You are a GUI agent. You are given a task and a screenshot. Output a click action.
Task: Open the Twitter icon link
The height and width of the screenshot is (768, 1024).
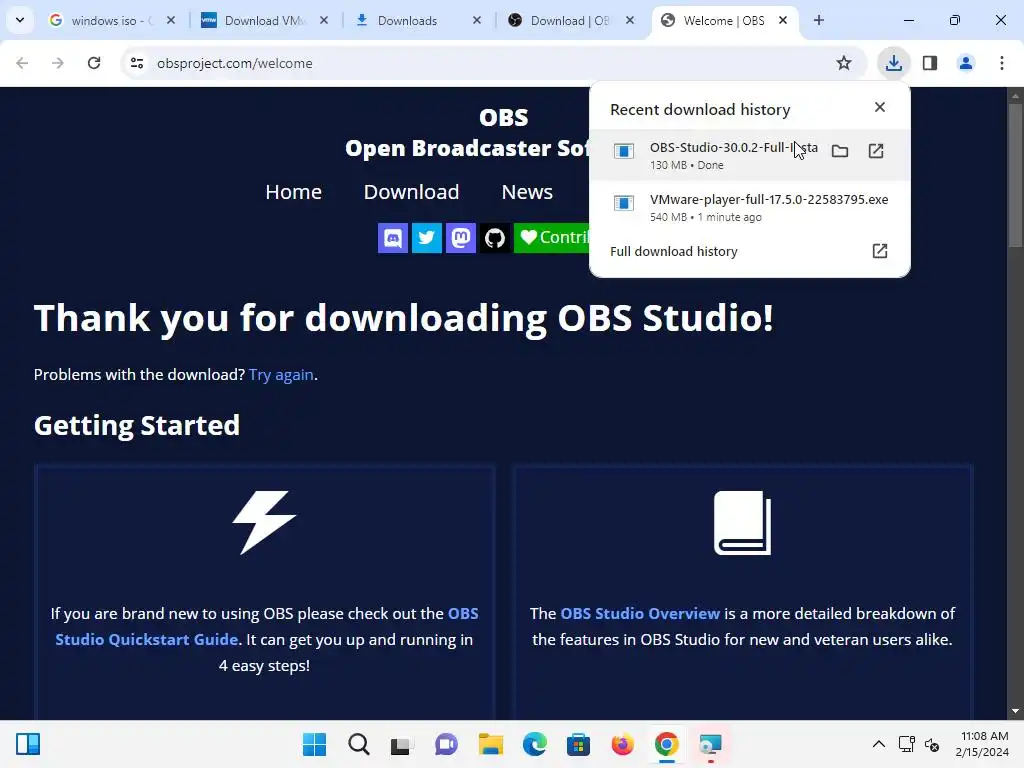coord(426,238)
